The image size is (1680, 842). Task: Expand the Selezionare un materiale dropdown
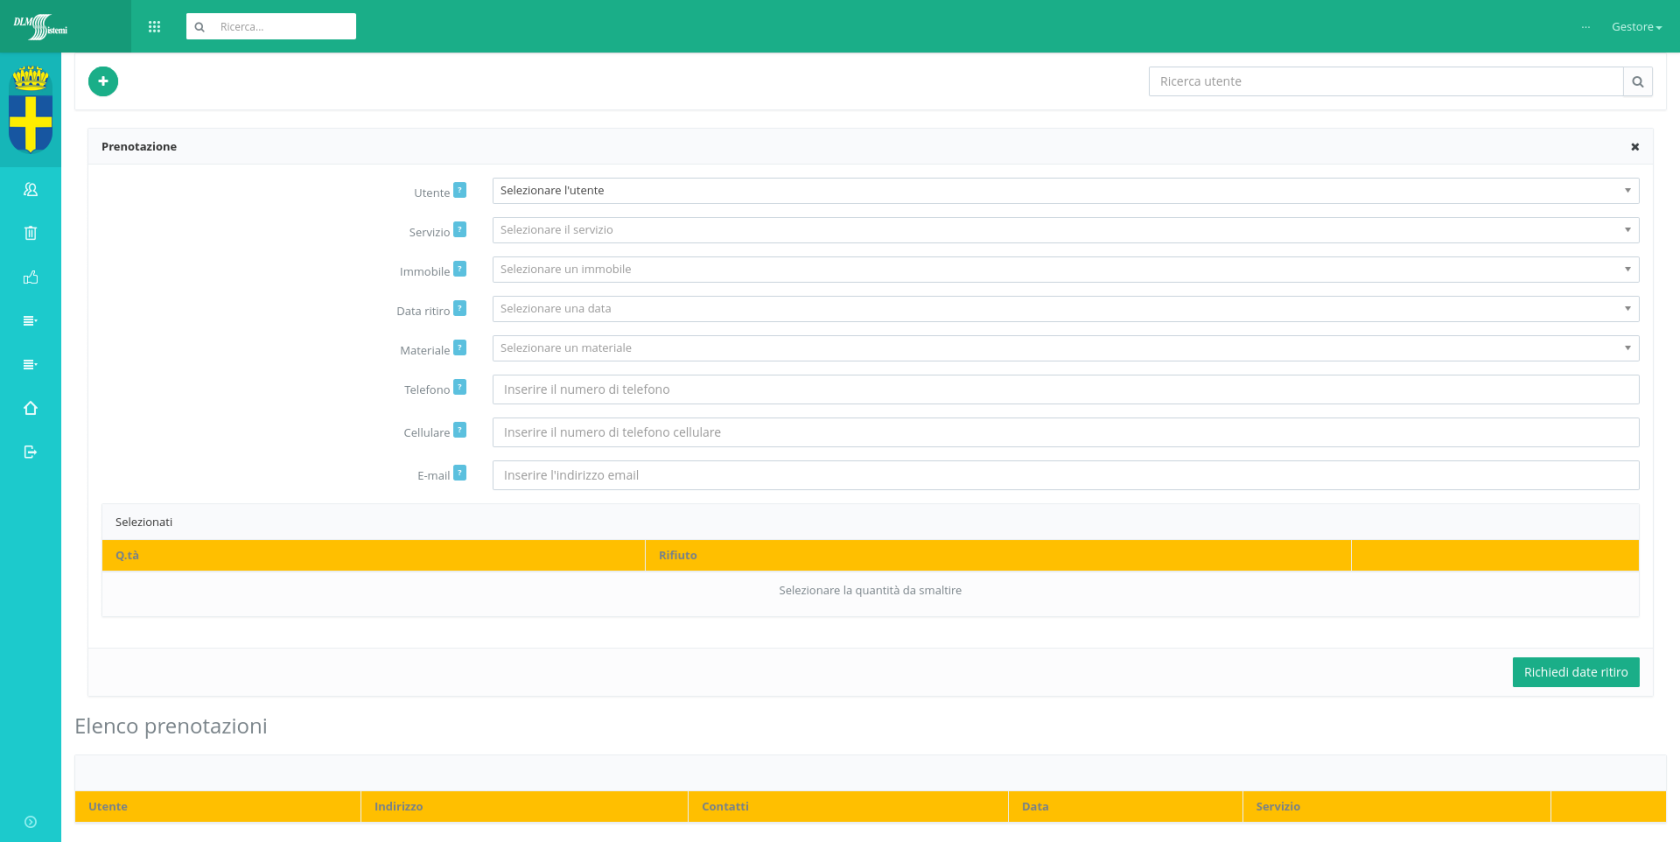click(1065, 348)
